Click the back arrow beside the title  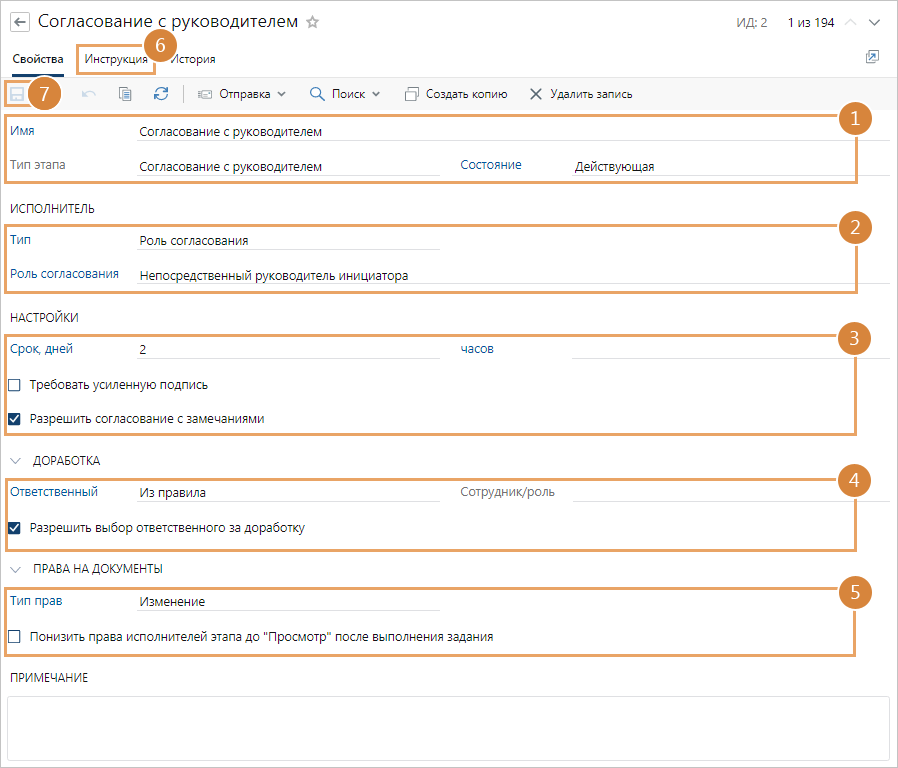20,22
